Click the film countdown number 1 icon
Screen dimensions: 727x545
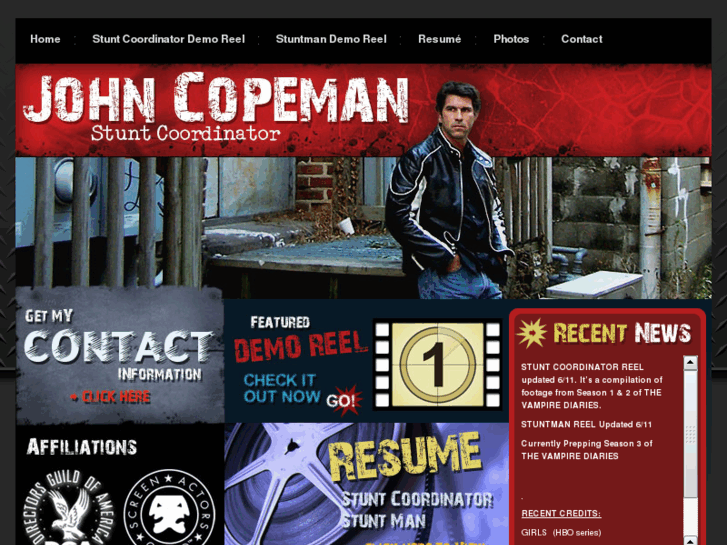pos(438,364)
